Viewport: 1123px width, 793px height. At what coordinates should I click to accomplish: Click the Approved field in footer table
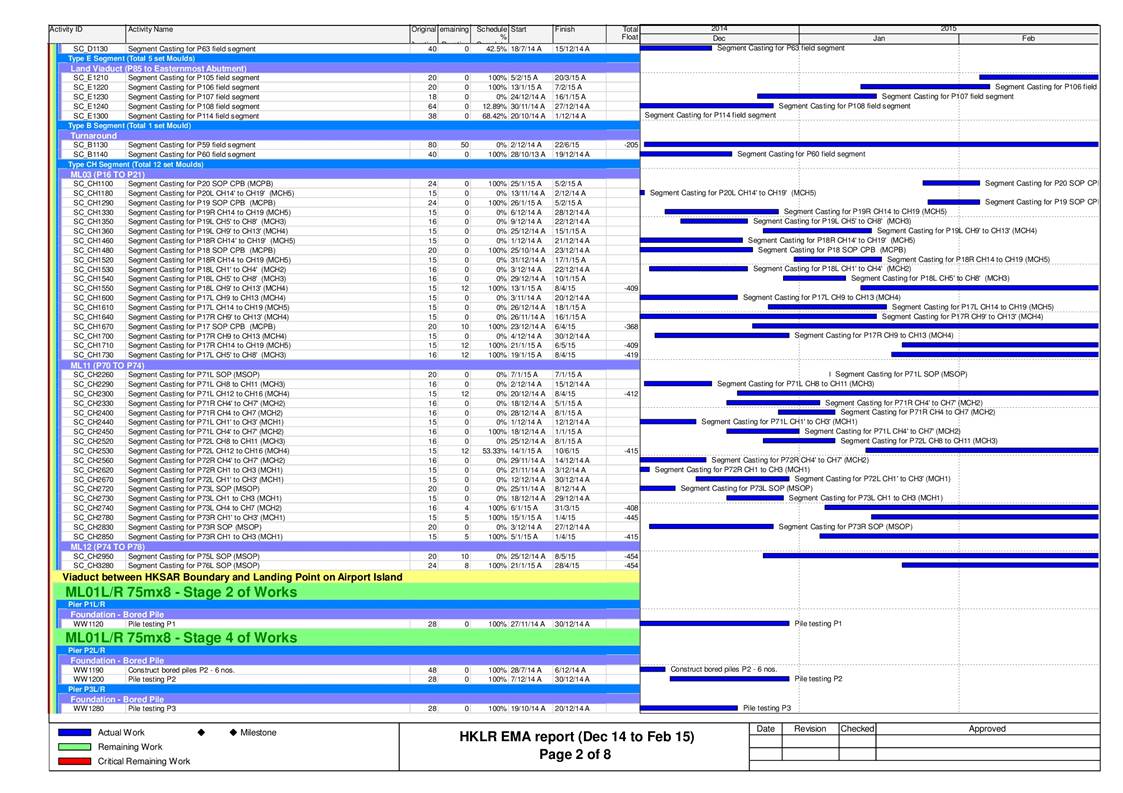click(x=987, y=729)
